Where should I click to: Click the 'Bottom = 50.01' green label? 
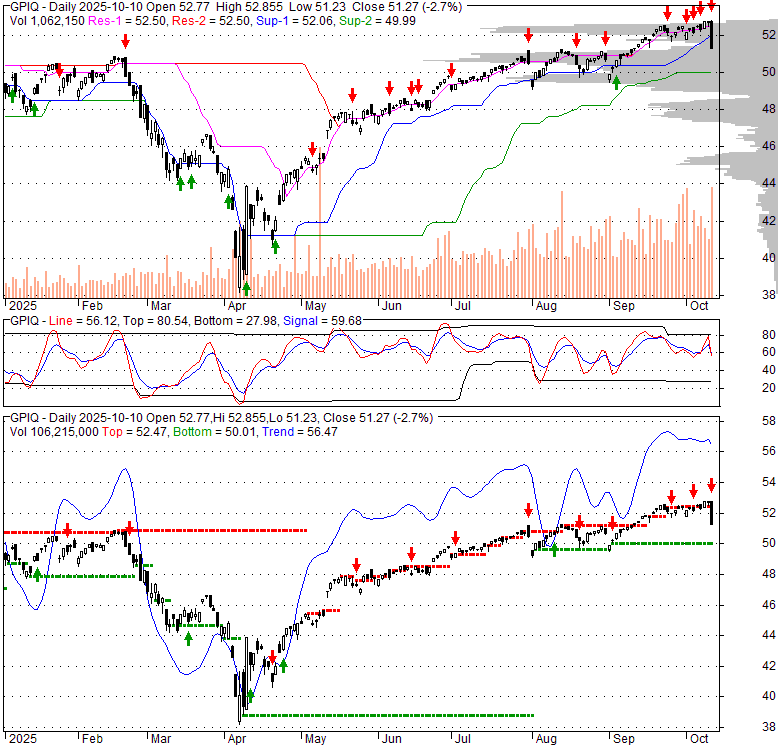click(215, 432)
